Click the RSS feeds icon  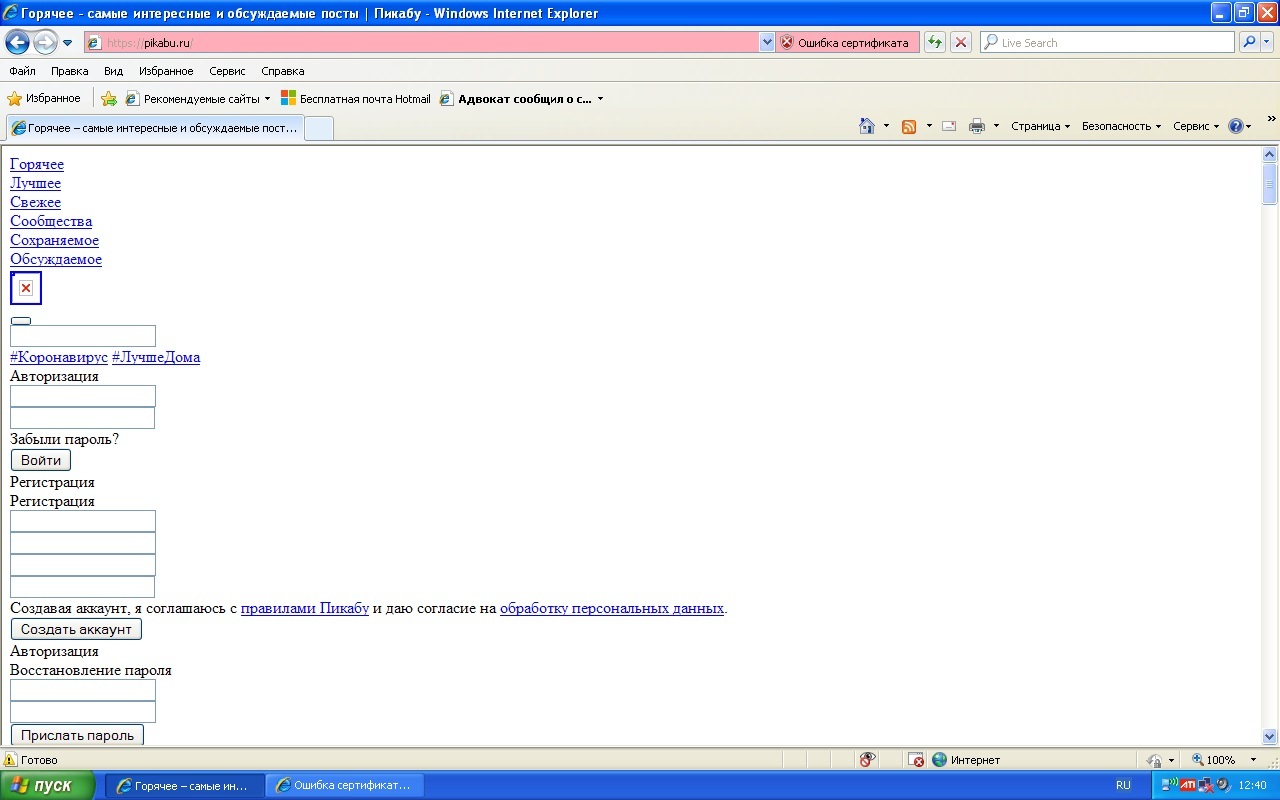[909, 126]
